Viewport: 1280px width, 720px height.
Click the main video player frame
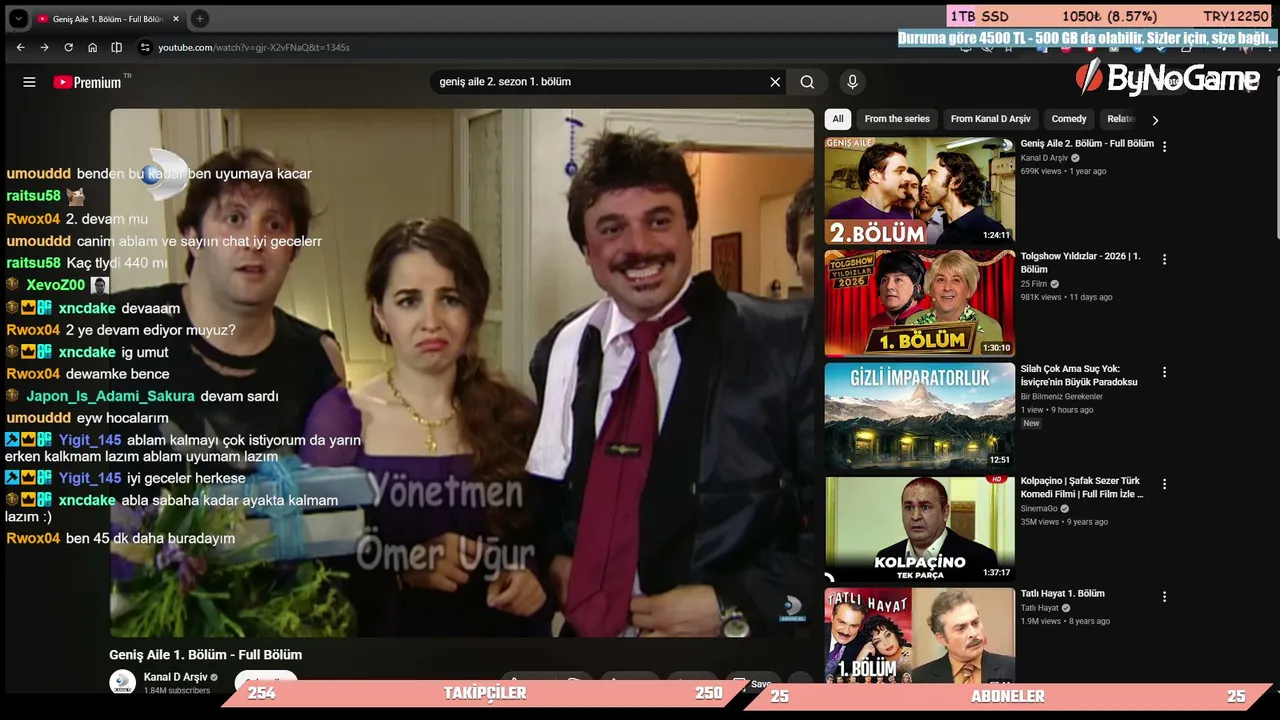pos(462,373)
